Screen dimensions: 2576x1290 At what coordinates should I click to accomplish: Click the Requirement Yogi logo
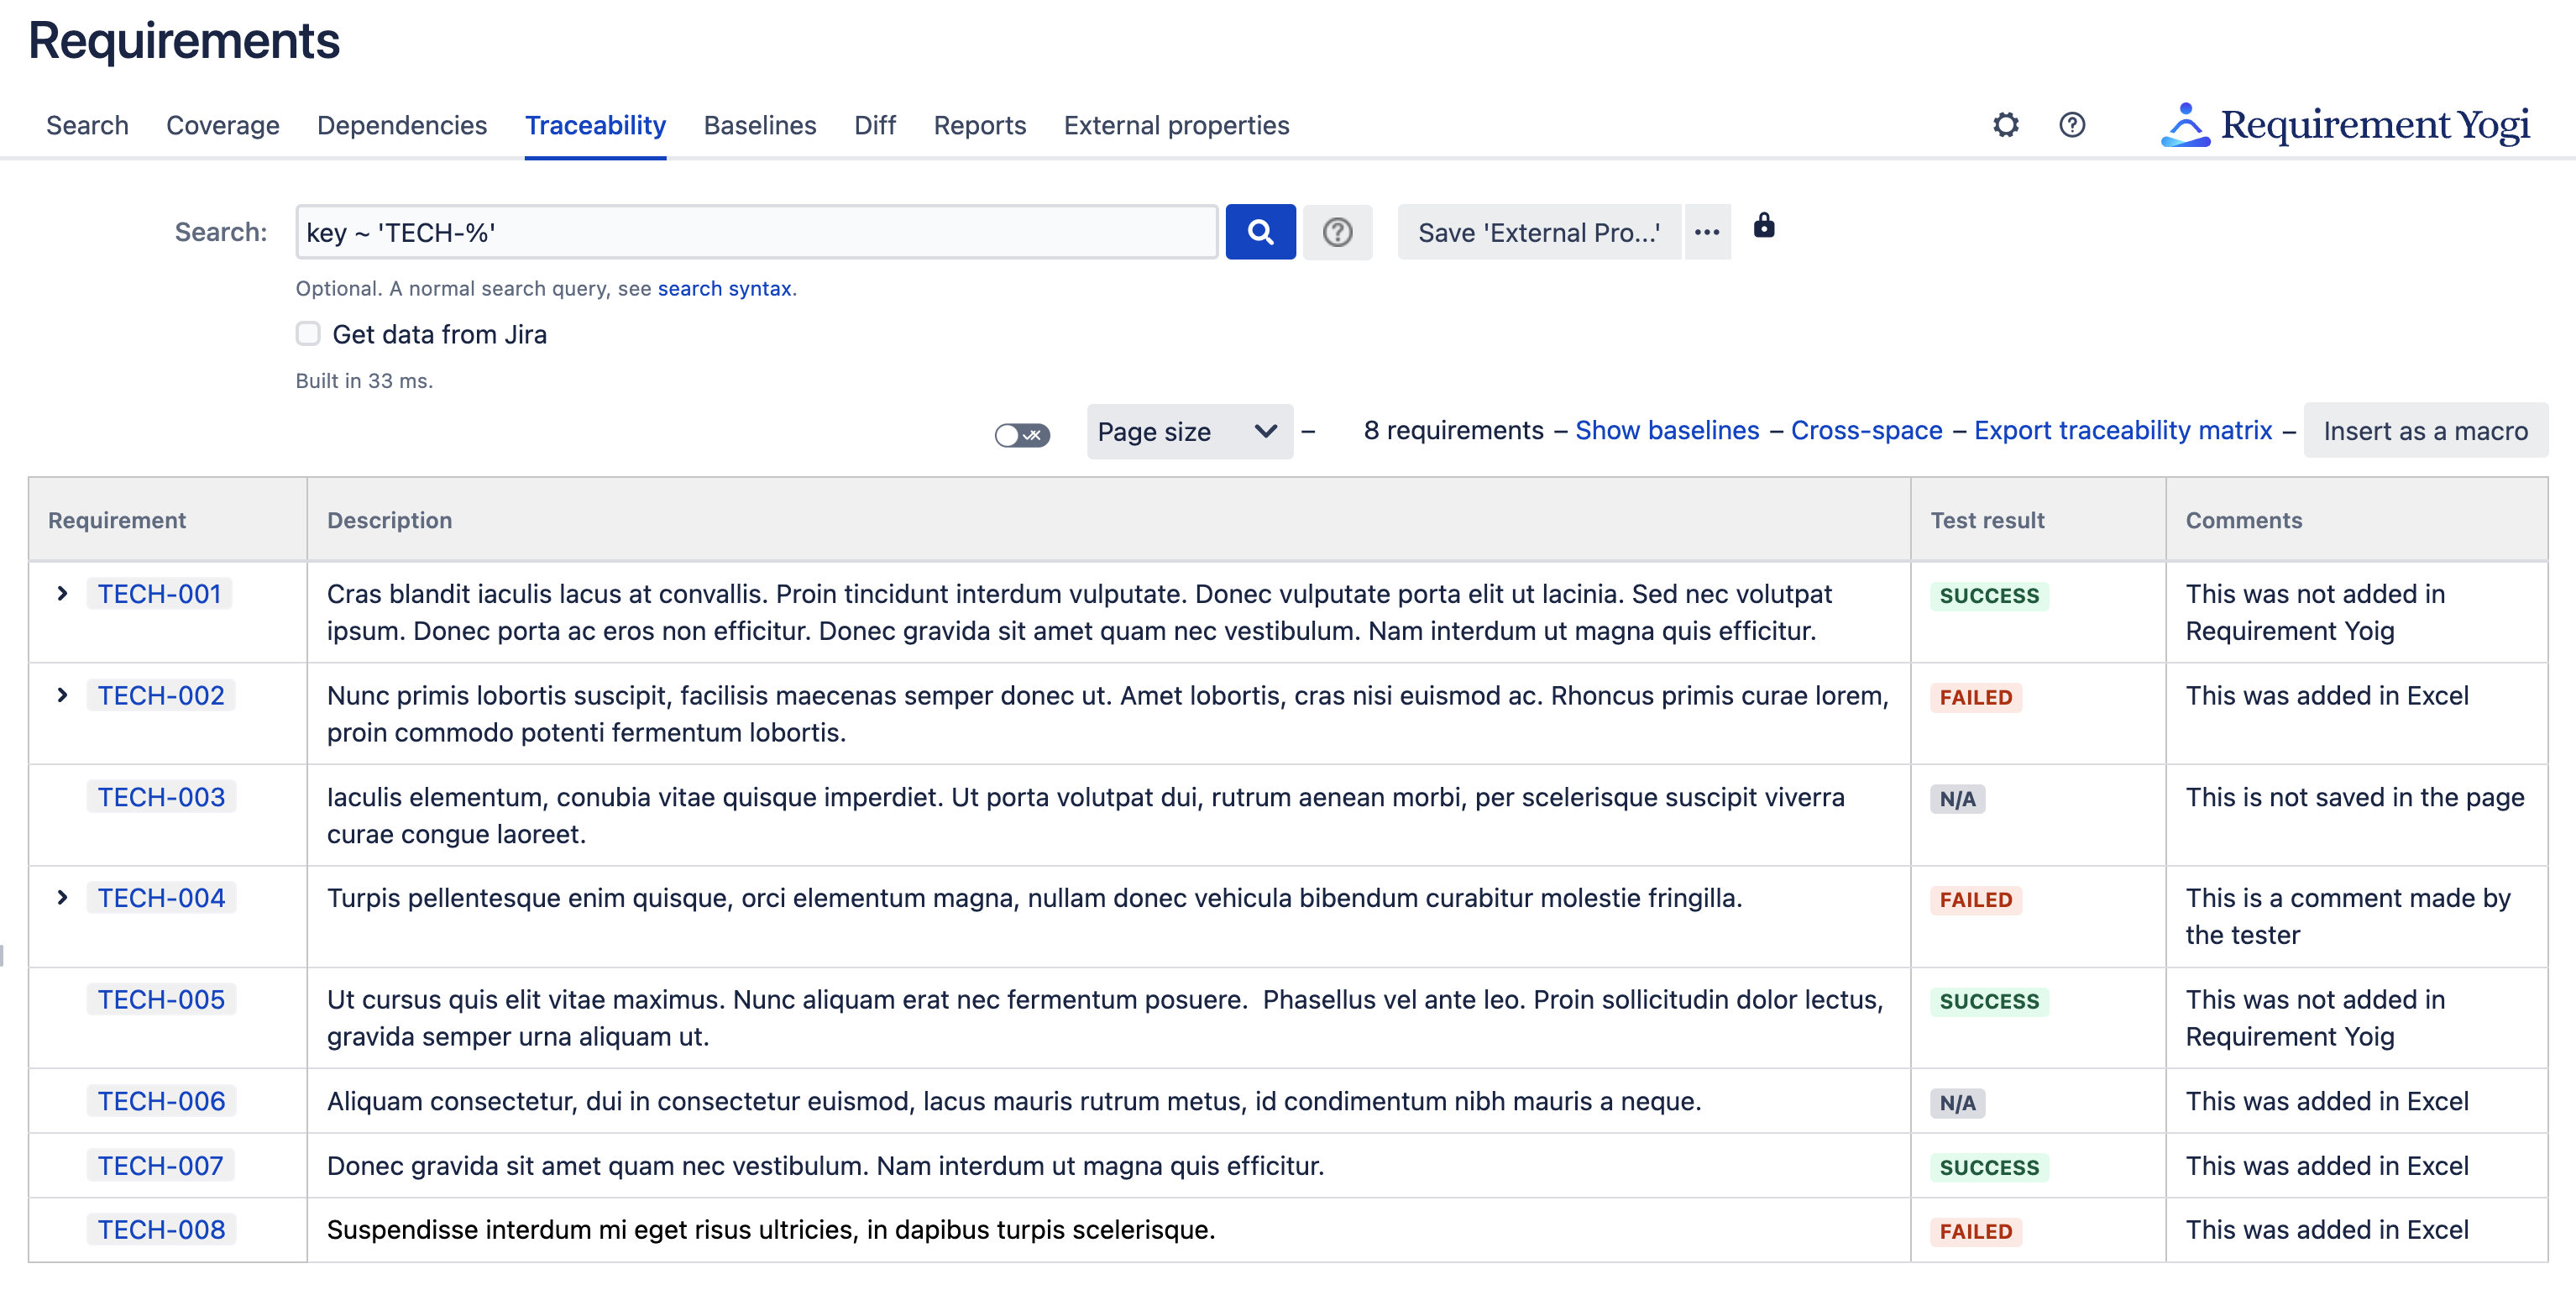(2345, 125)
